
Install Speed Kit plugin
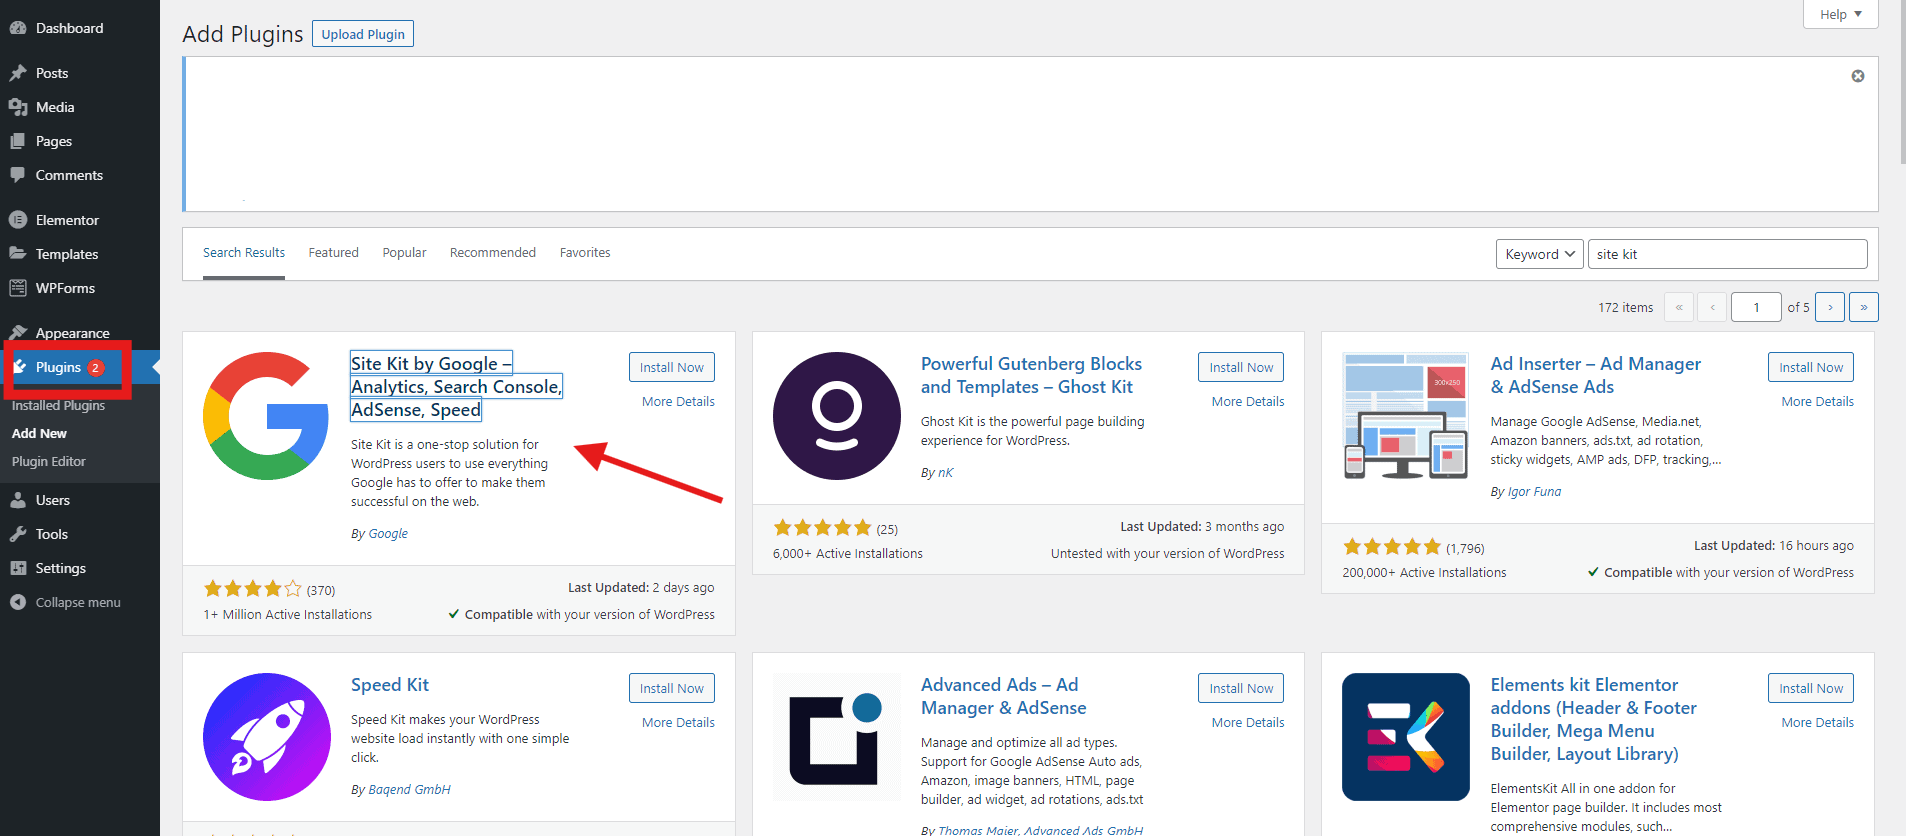click(672, 688)
